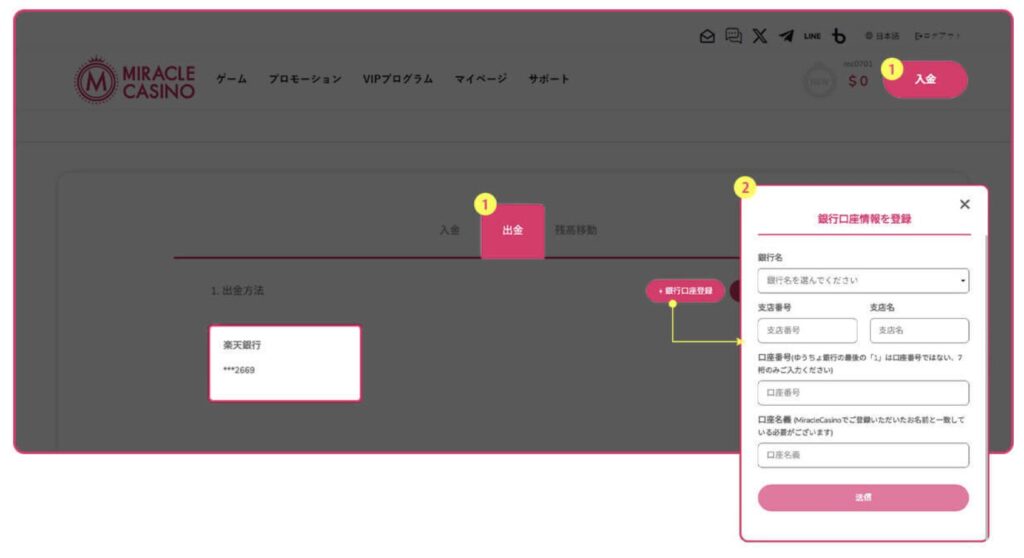The image size is (1024, 558).
Task: Visit the X social media icon
Action: 760,36
